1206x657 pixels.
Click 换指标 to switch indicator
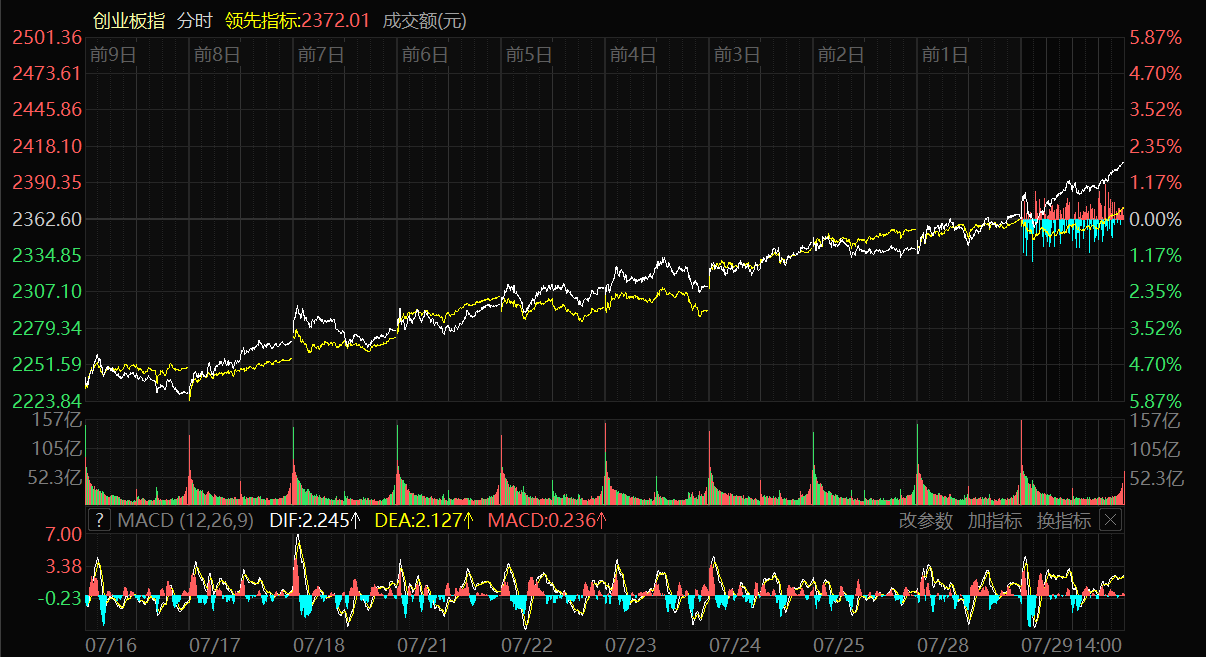(x=1064, y=521)
